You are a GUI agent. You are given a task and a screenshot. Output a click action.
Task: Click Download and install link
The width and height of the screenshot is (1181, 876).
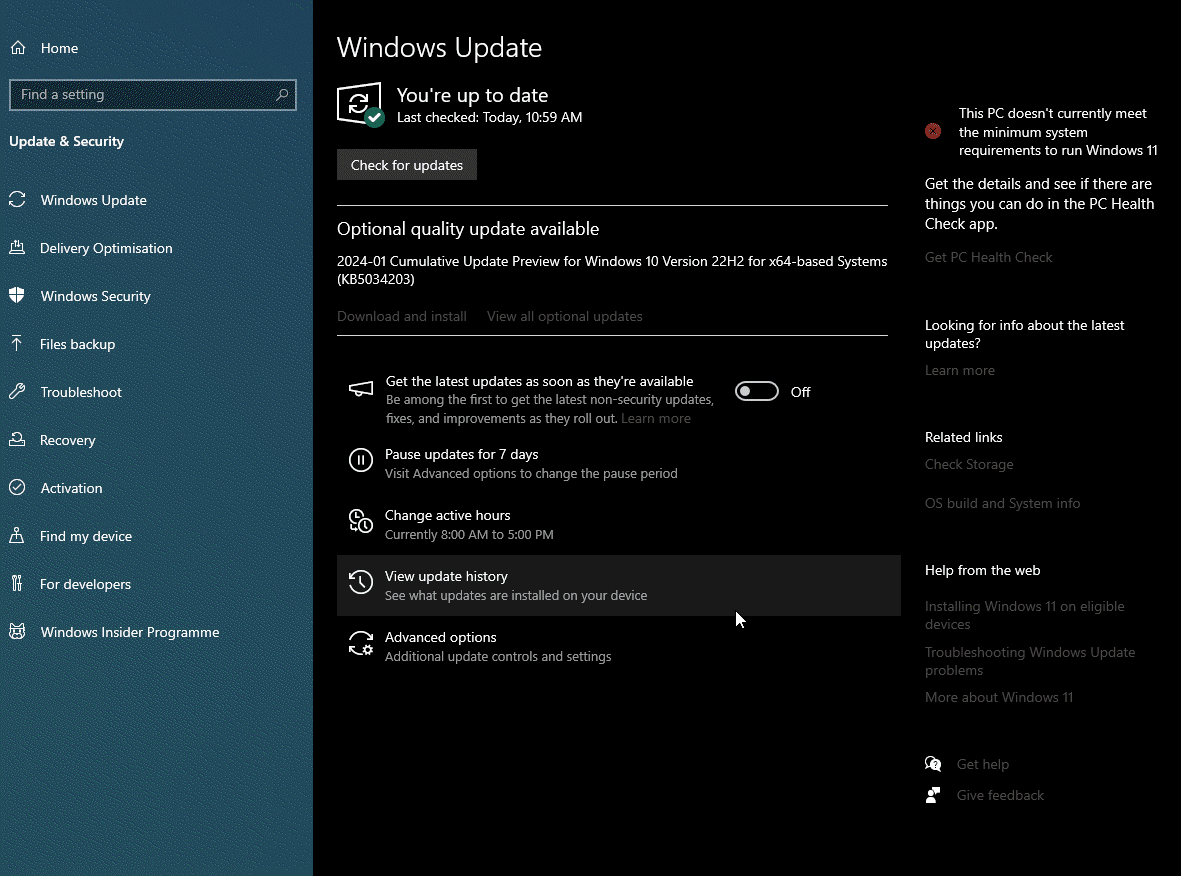[x=401, y=316]
